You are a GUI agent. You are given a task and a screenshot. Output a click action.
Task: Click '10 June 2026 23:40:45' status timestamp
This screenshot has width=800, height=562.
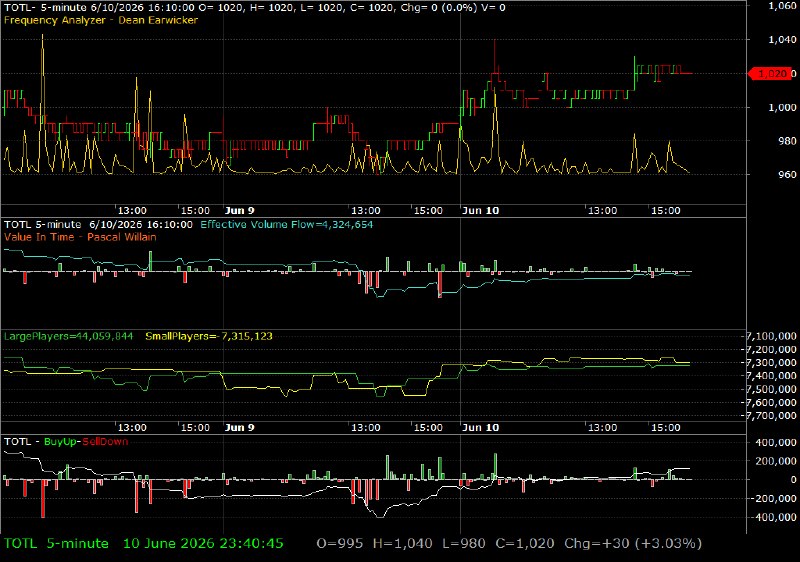coord(203,544)
